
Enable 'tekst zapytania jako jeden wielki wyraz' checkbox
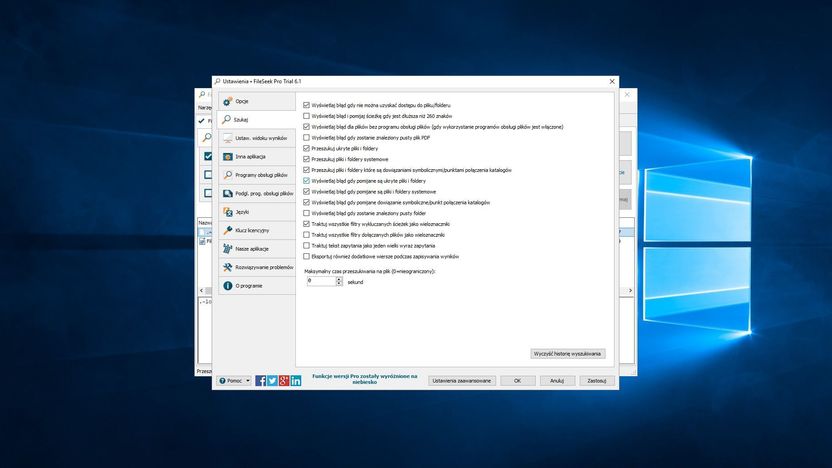(306, 246)
